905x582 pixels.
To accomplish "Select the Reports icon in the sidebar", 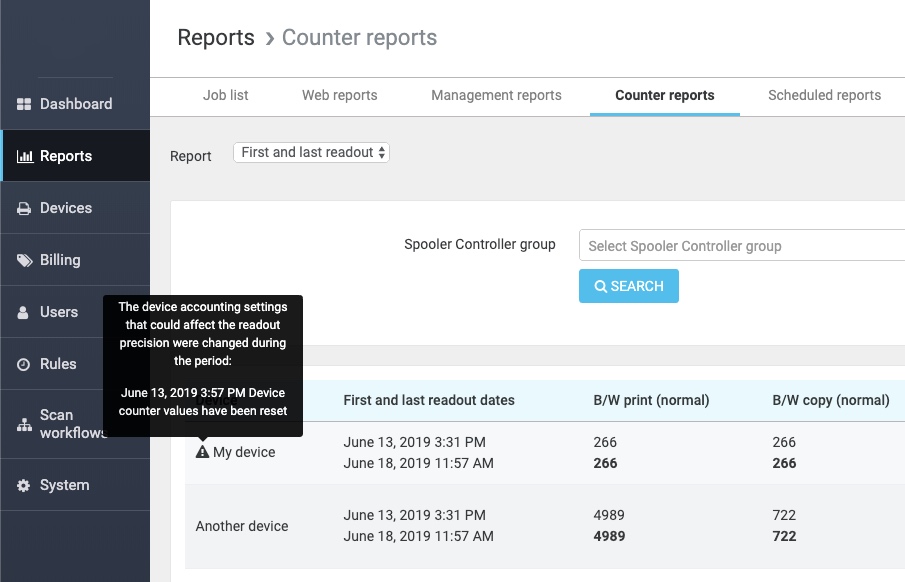I will [24, 155].
